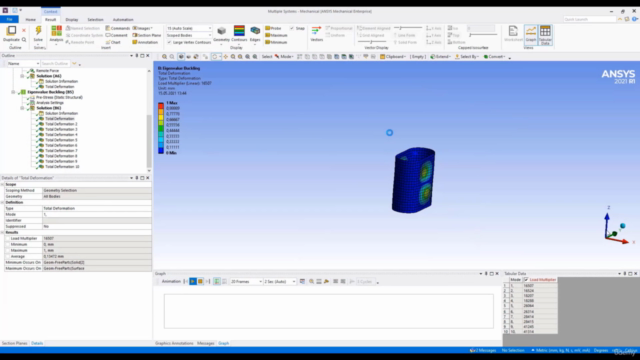
Task: Toggle Load Multiplier column checkbox
Action: [526, 280]
